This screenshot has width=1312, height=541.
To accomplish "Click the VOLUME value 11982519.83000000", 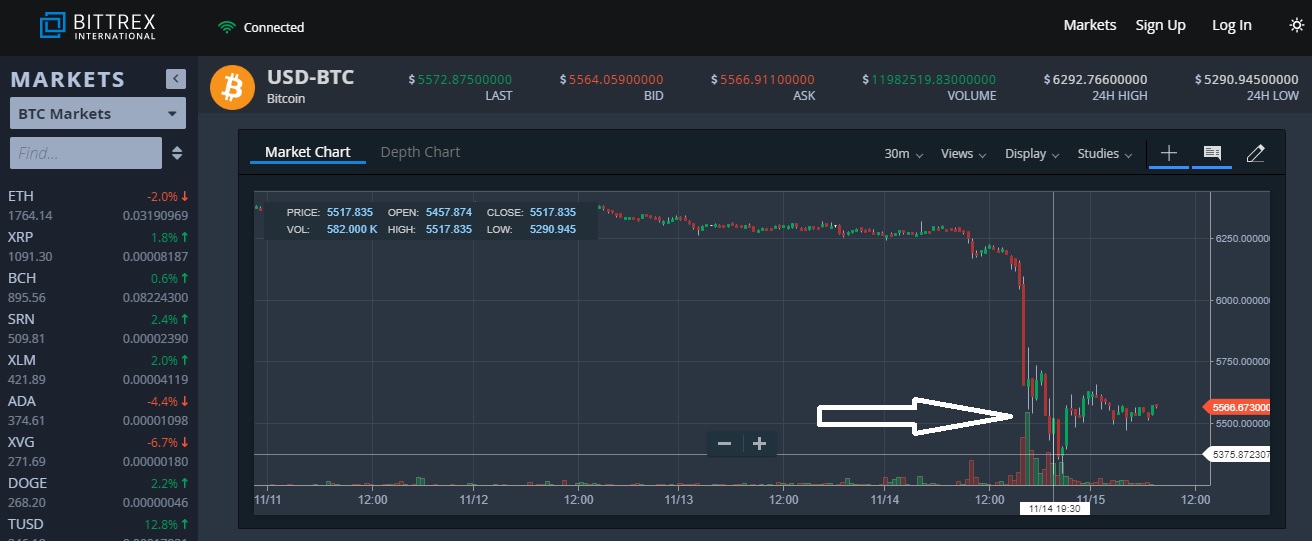I will pos(930,79).
